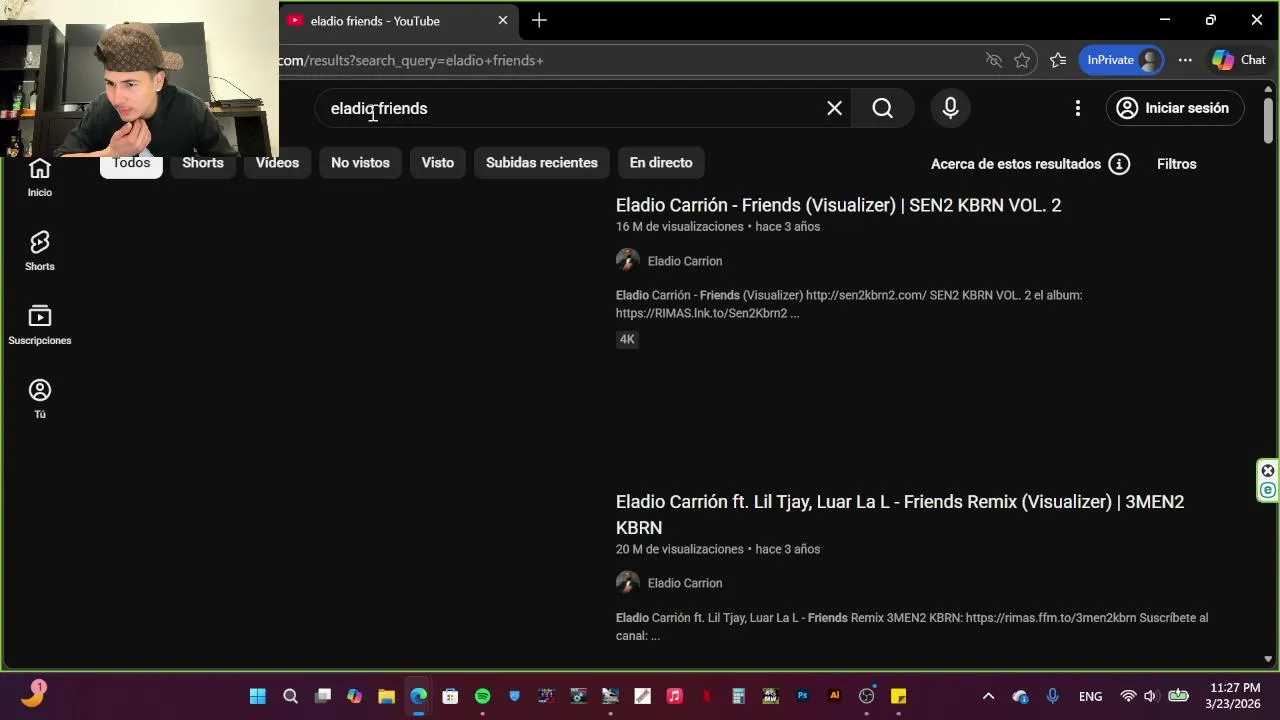Viewport: 1280px width, 720px height.
Task: Open volume control from the system tray
Action: pos(1150,696)
